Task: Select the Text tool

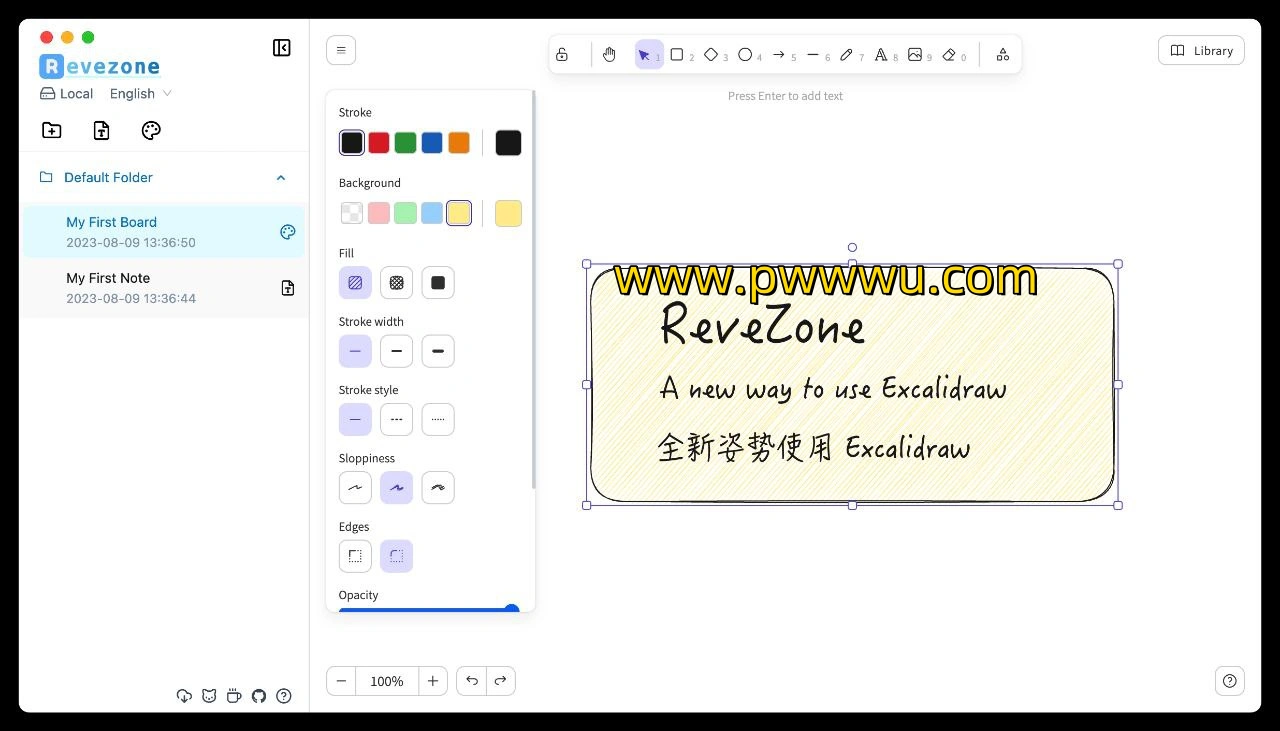Action: (x=886, y=55)
